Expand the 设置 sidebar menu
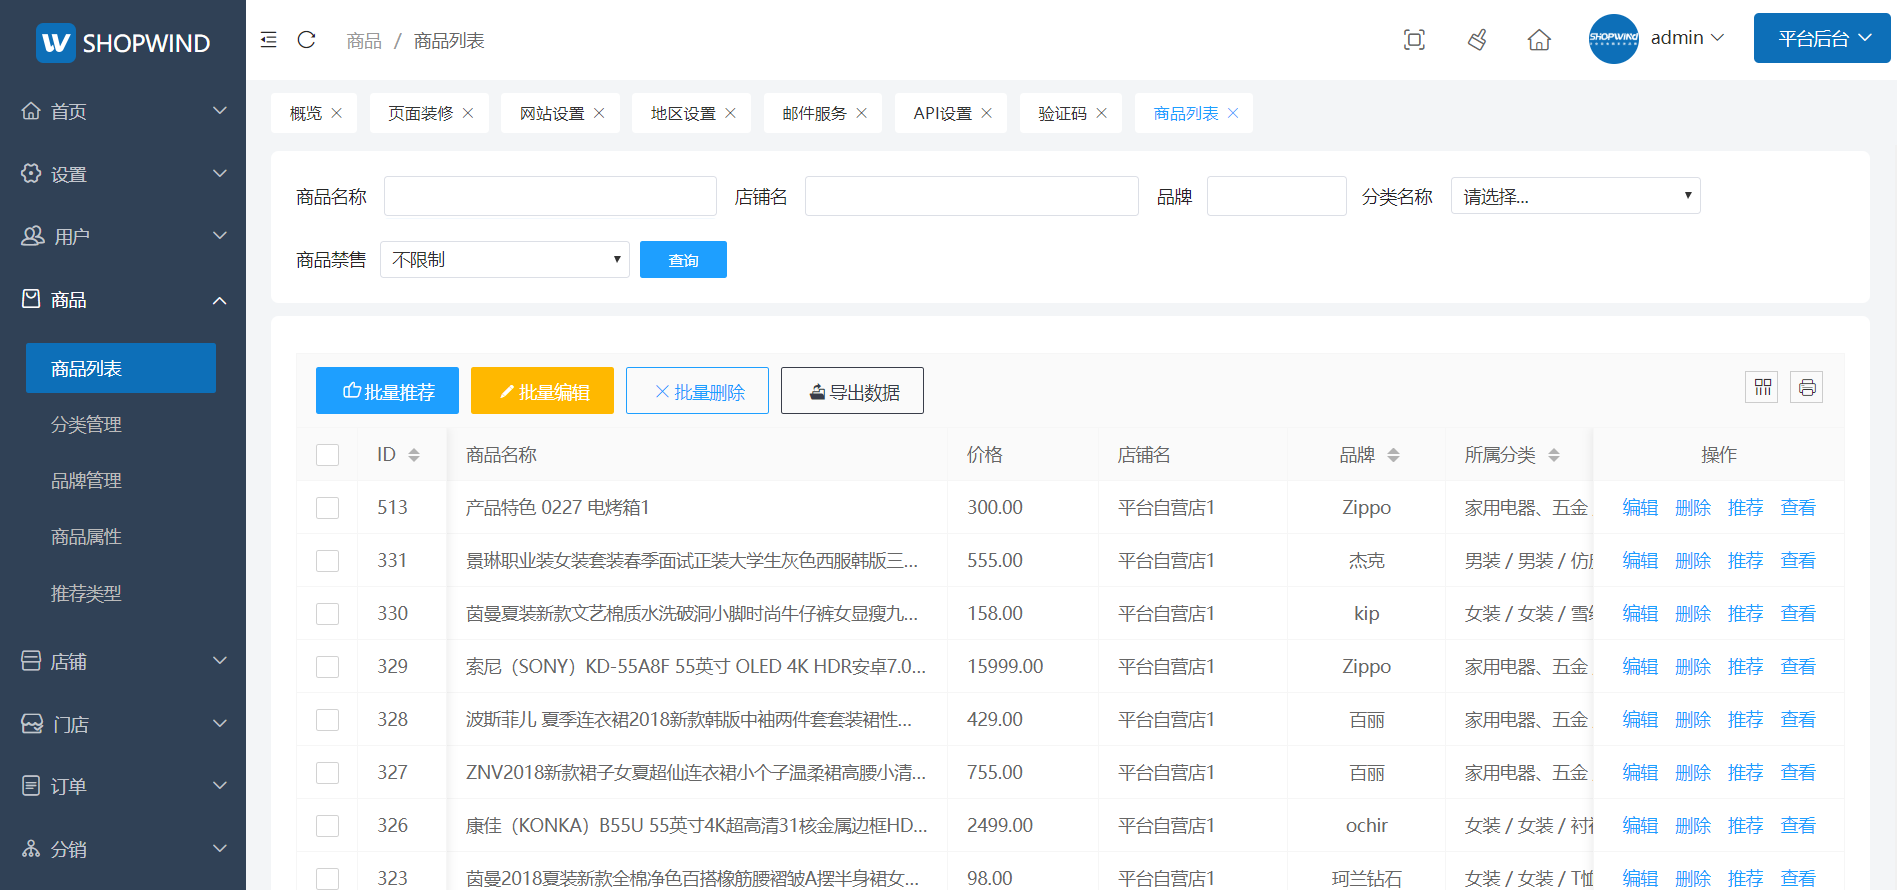Viewport: 1897px width, 890px height. click(x=123, y=174)
